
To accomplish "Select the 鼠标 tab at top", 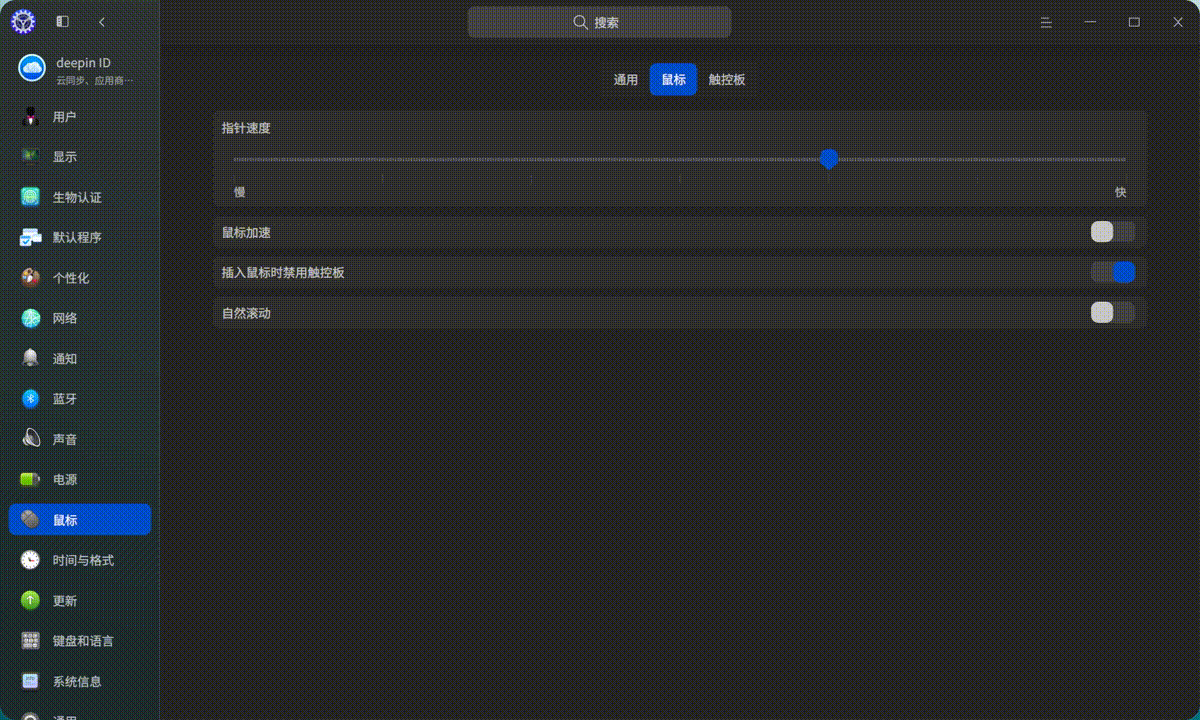I will (673, 80).
